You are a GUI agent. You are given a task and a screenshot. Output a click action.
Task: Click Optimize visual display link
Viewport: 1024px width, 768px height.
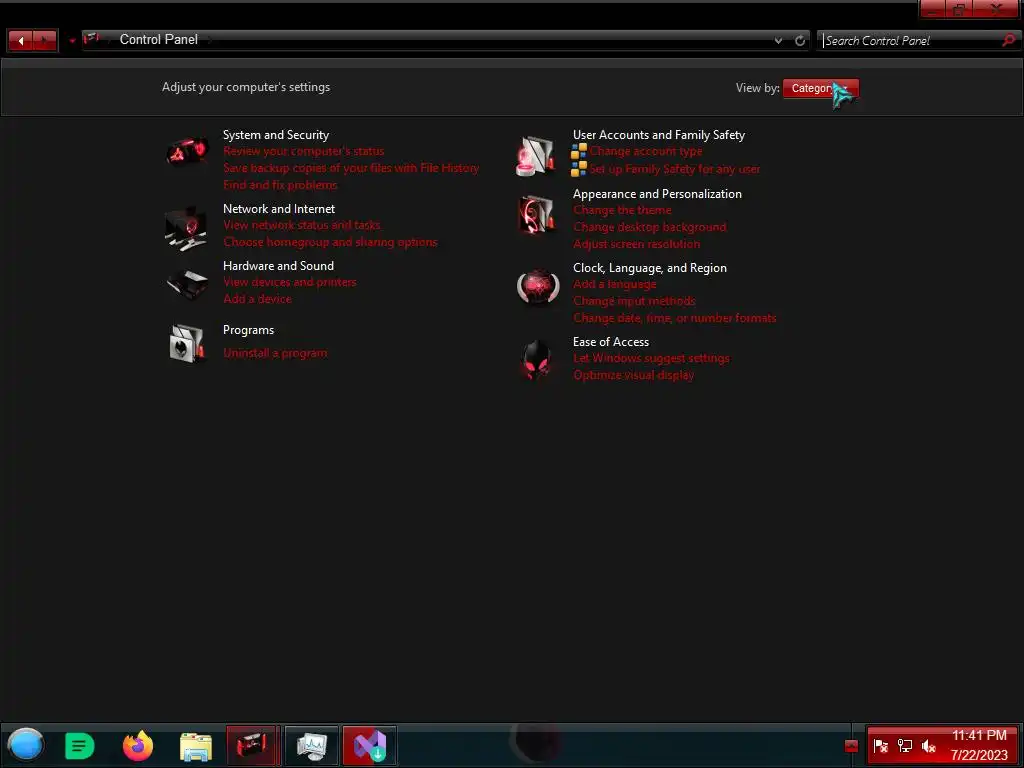633,376
